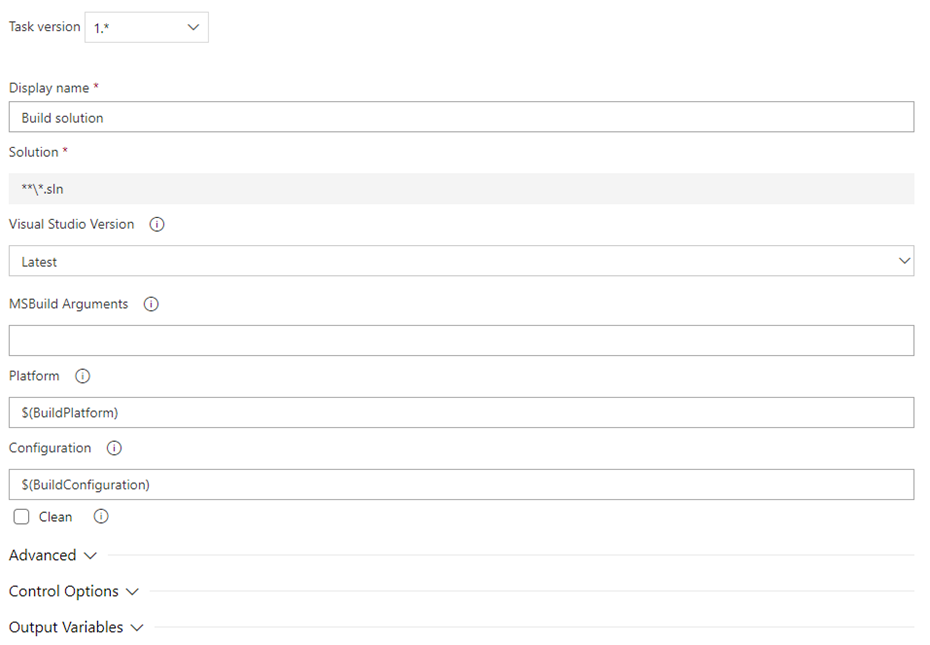Click the Clean checkbox label
Viewport: 930px width, 645px height.
click(56, 517)
